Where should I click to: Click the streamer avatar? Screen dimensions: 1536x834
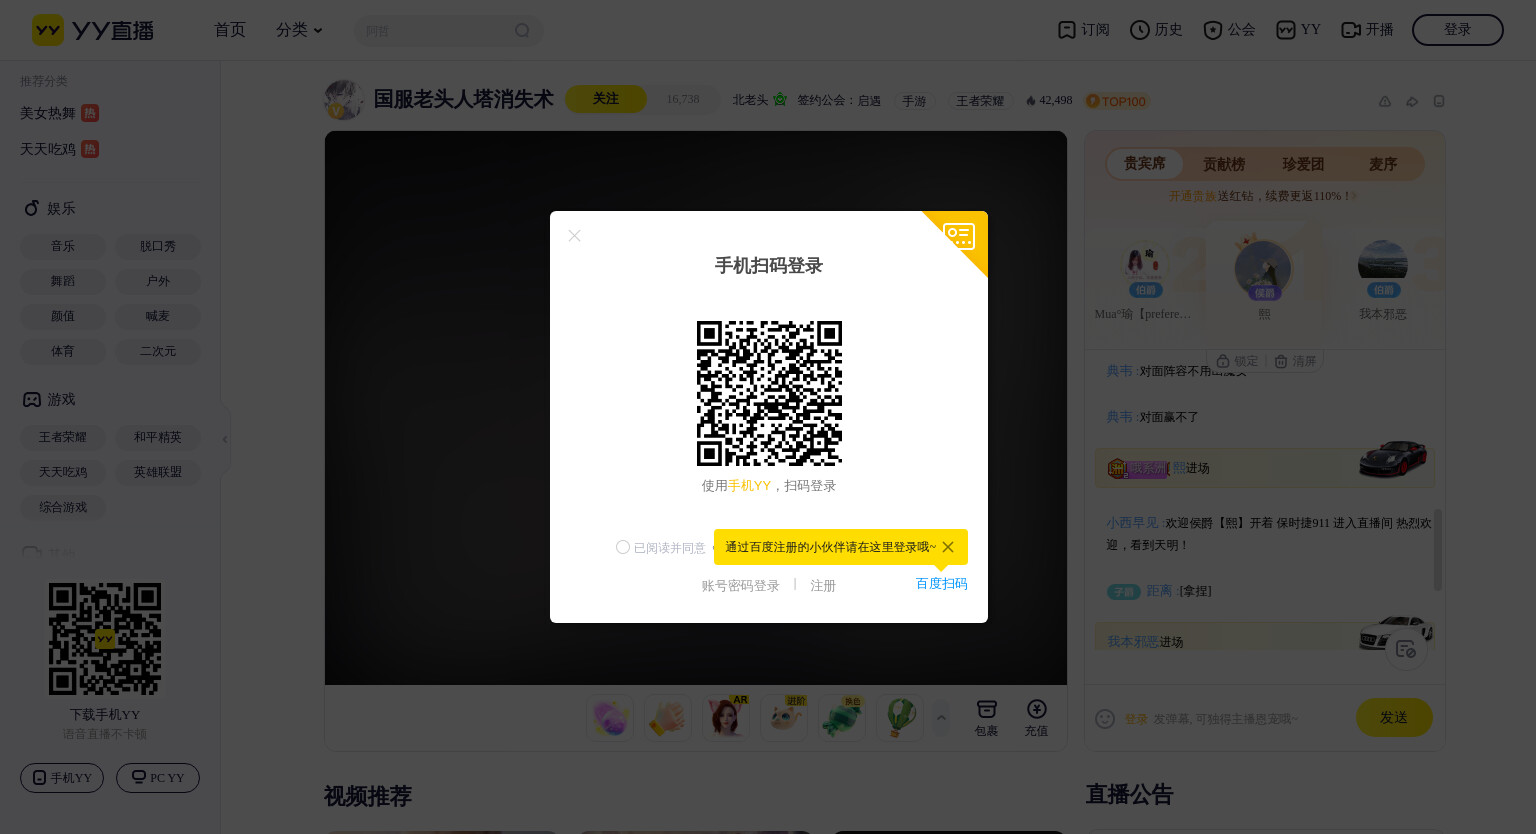[x=344, y=100]
